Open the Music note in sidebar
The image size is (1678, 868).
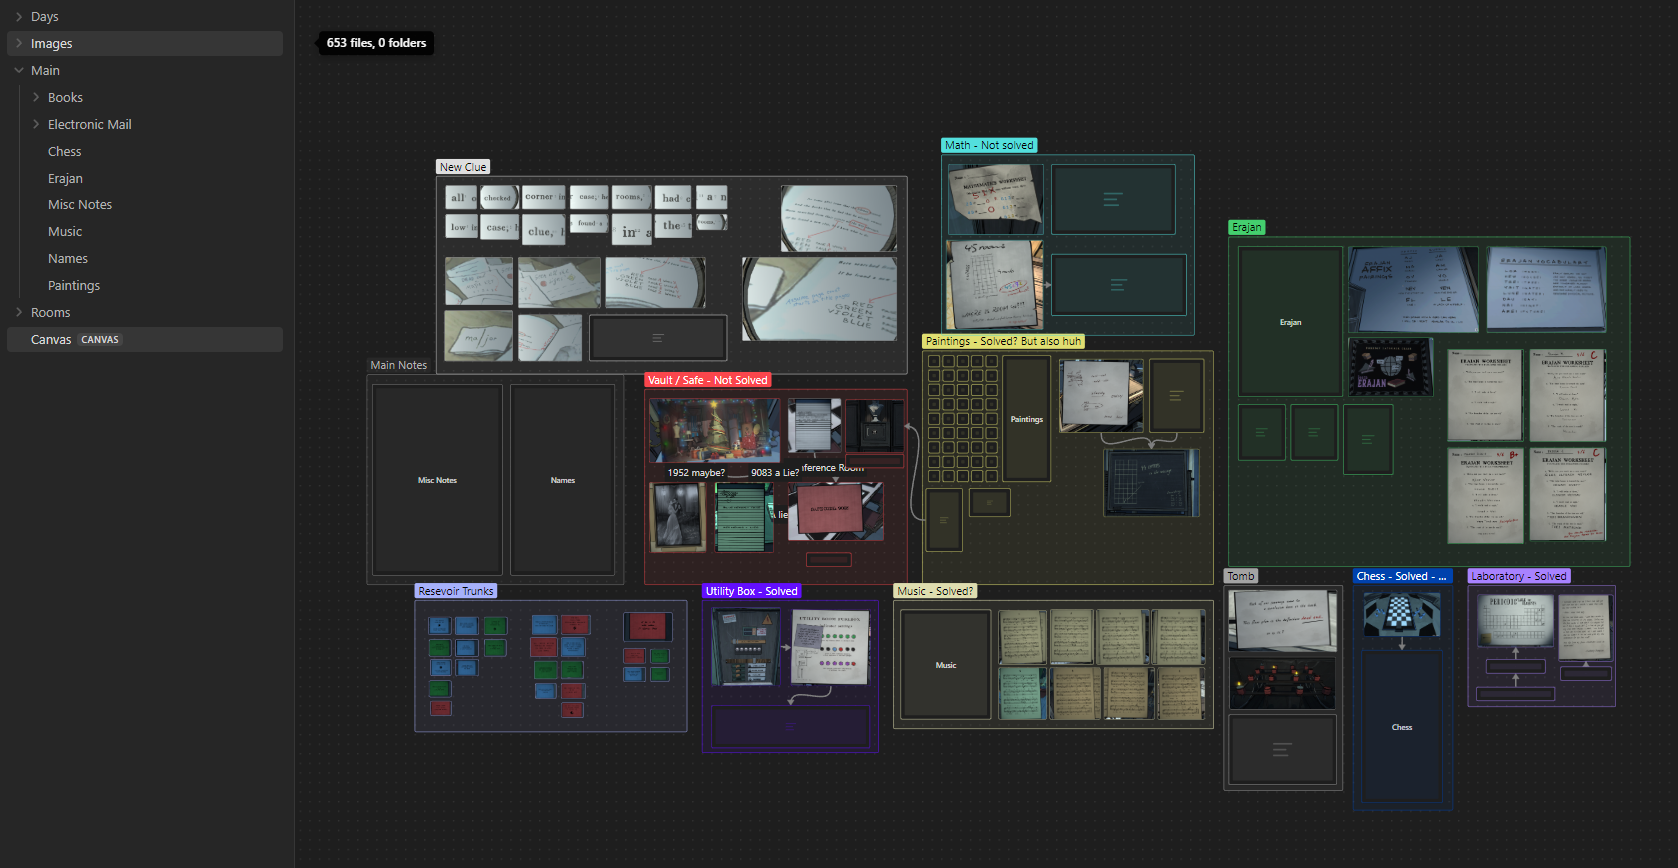click(65, 232)
